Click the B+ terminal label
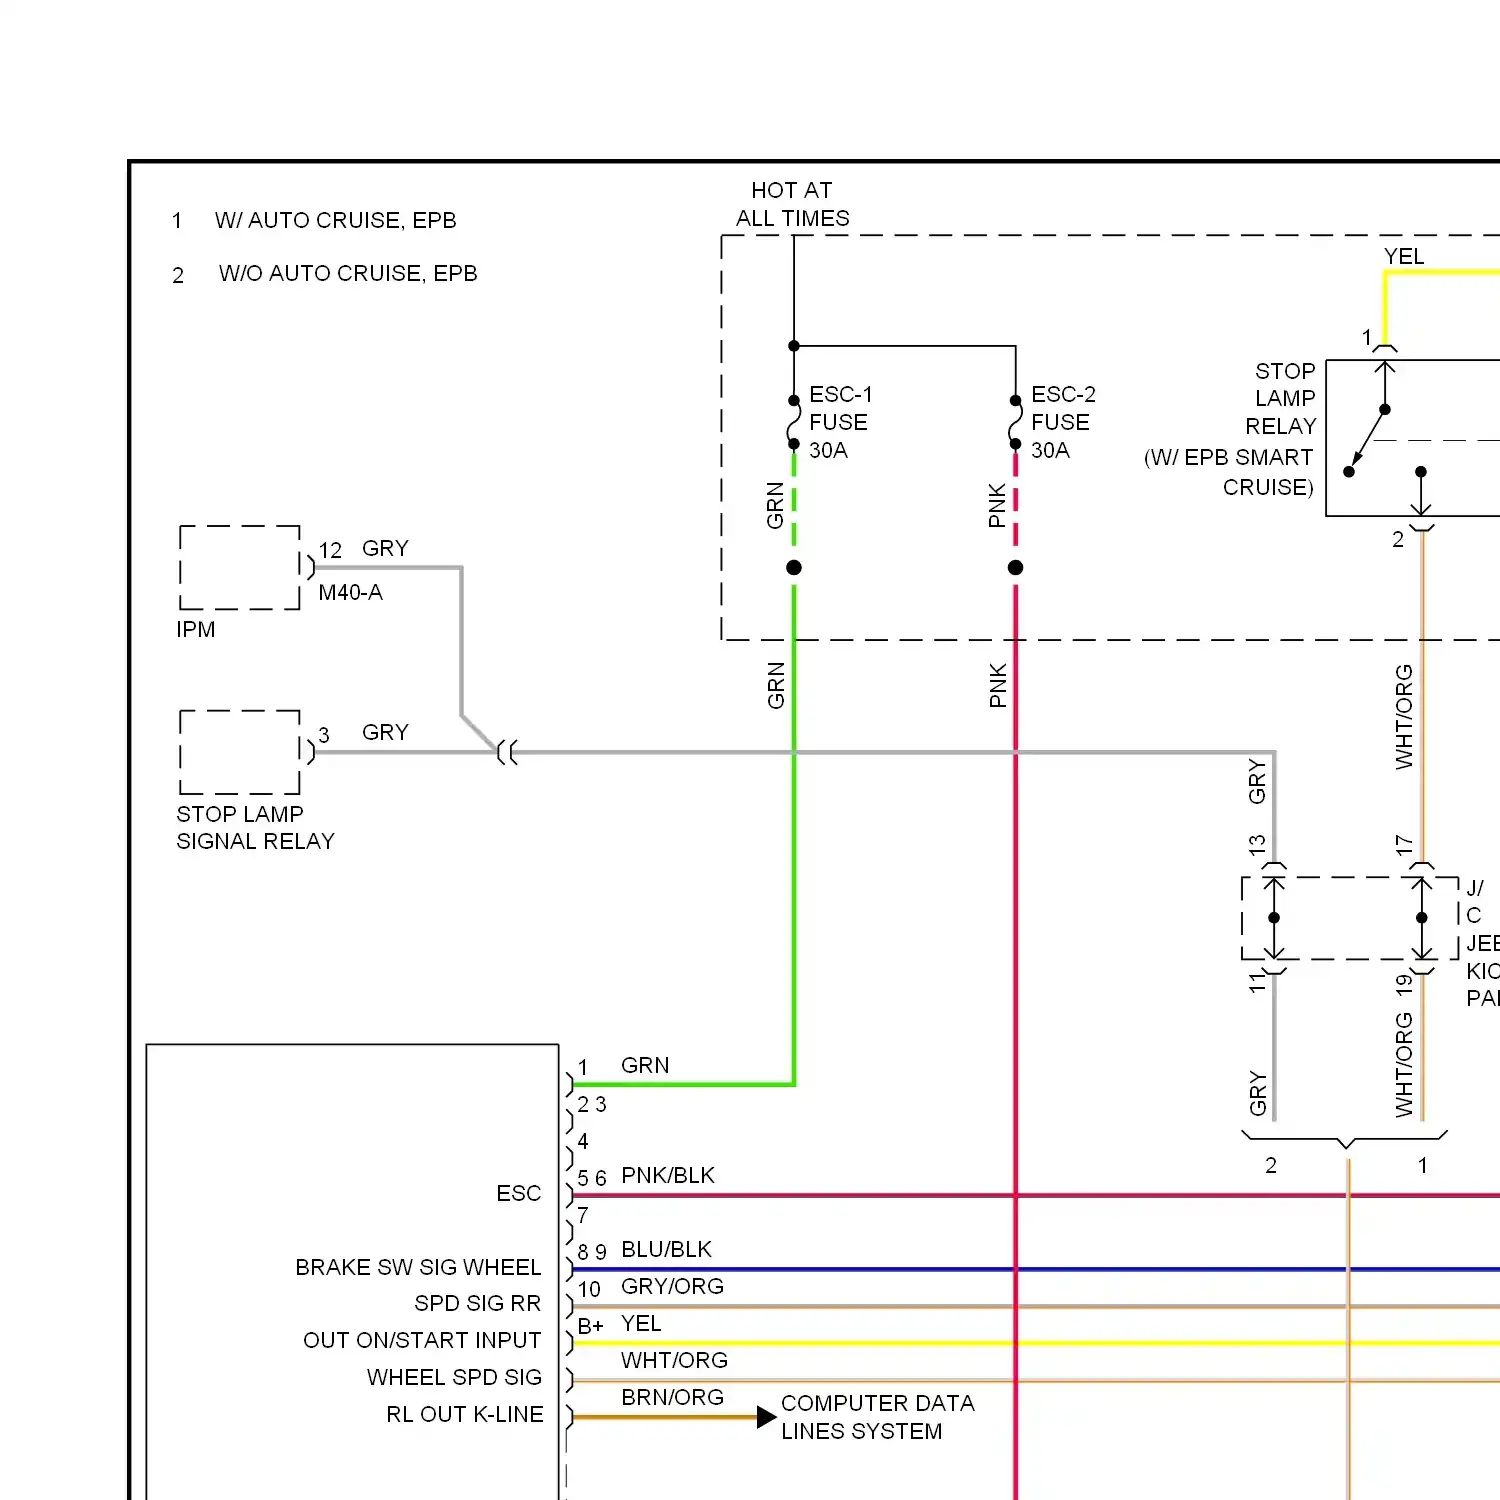 pos(590,1326)
